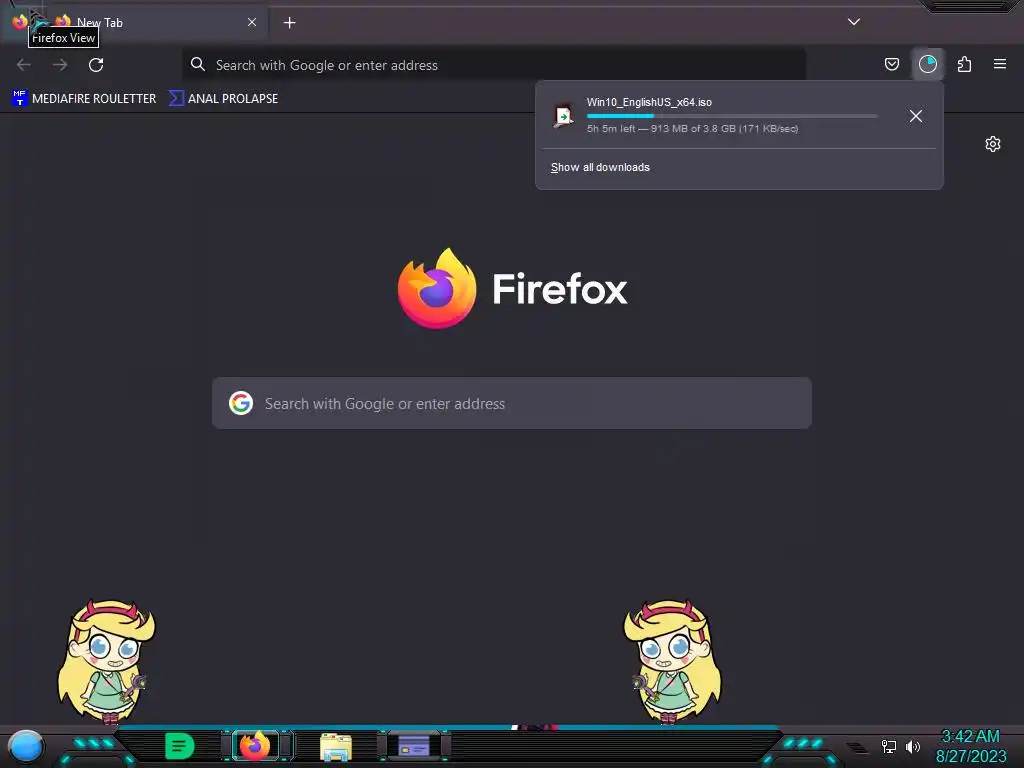Screen dimensions: 1024x768
Task: Open Firefox View pinned icon
Action: point(20,22)
